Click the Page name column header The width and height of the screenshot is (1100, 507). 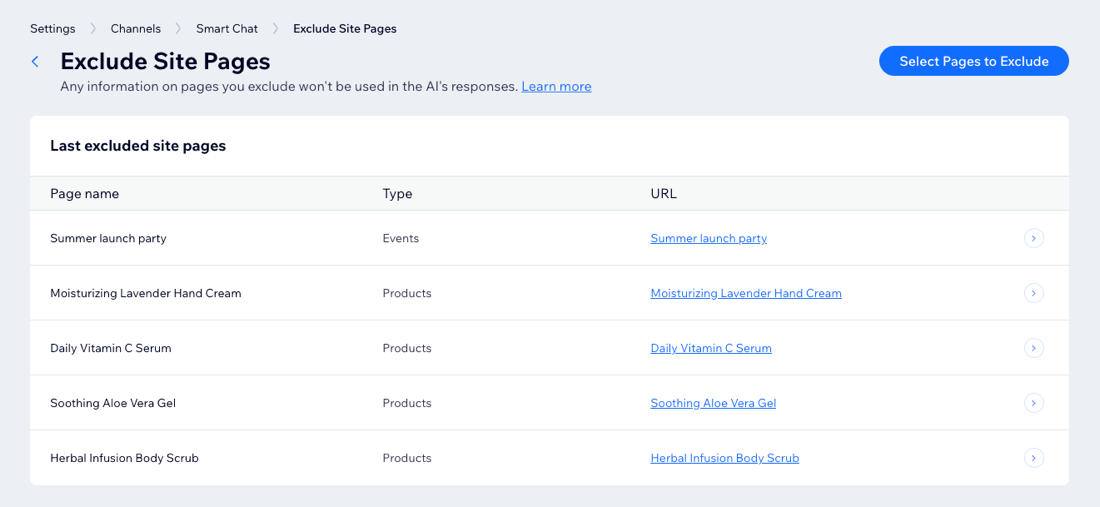tap(84, 194)
